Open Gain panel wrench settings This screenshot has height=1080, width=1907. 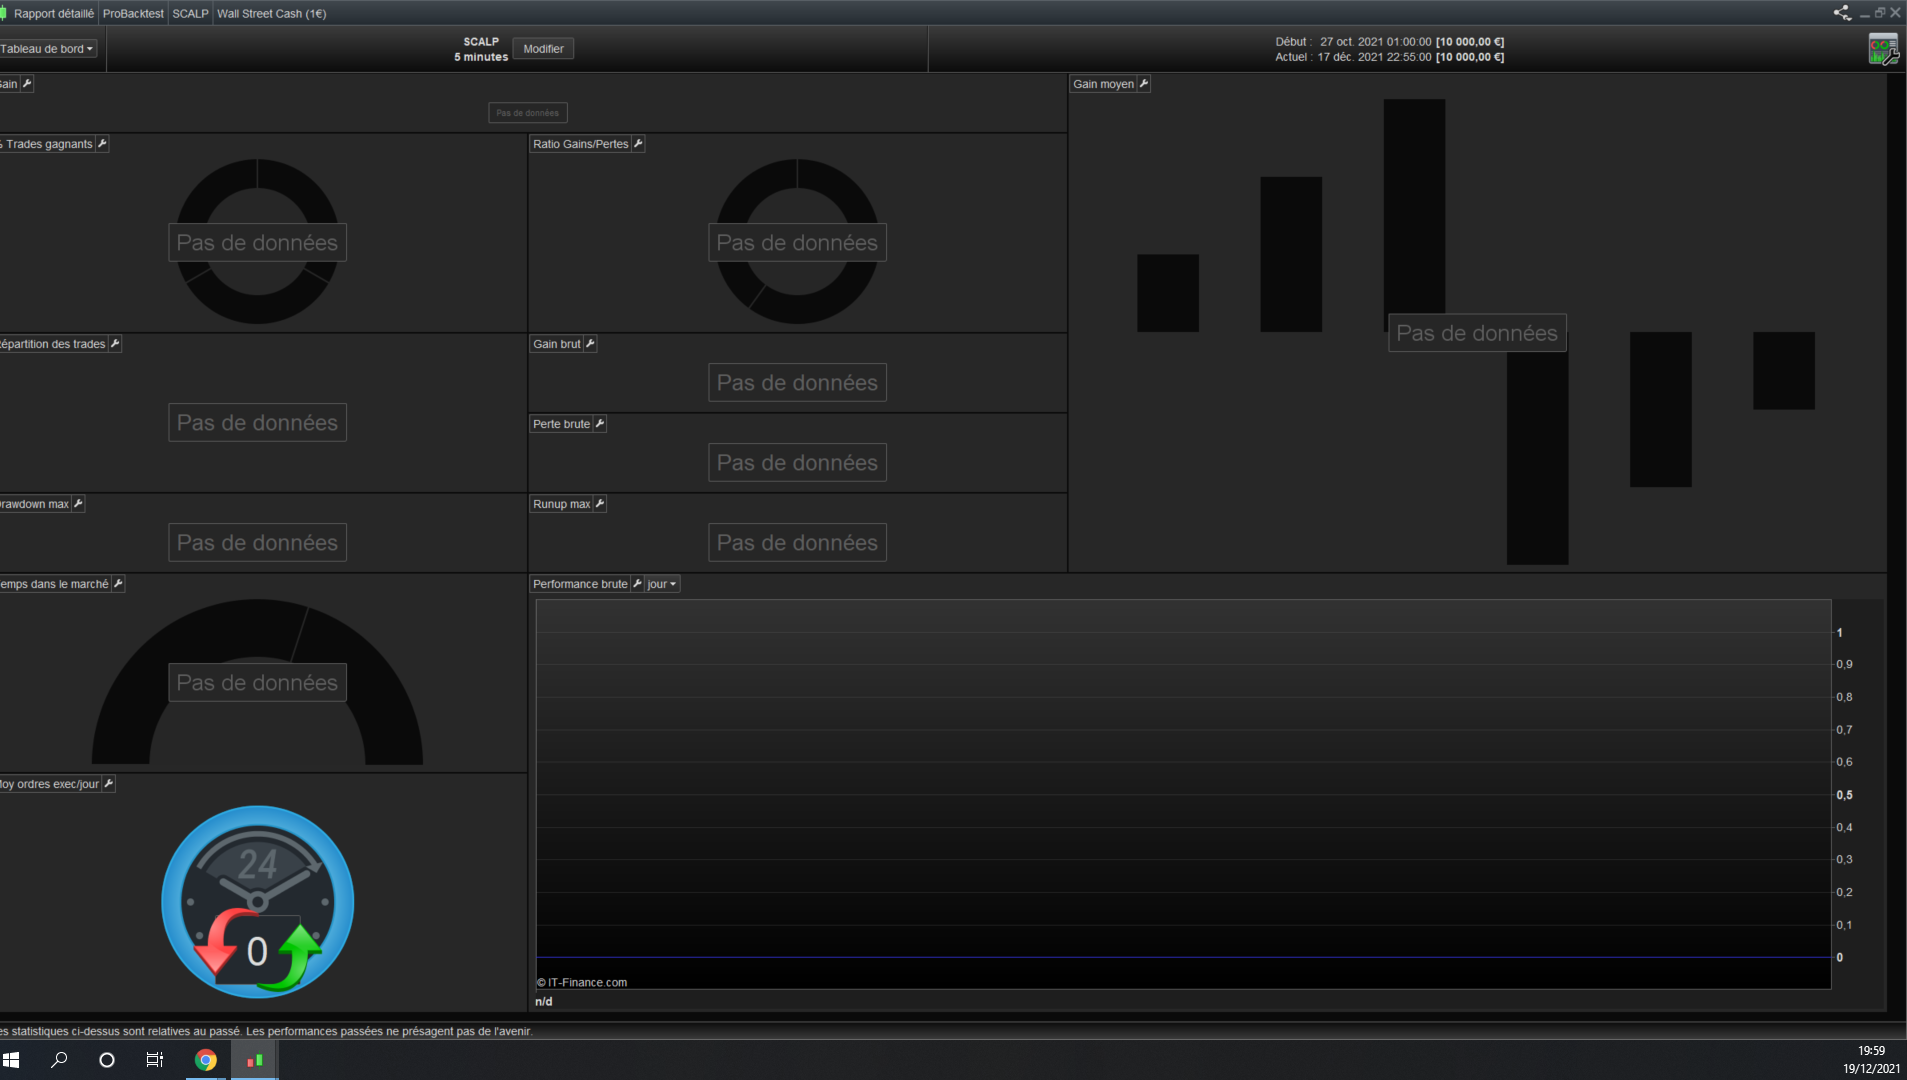click(27, 84)
